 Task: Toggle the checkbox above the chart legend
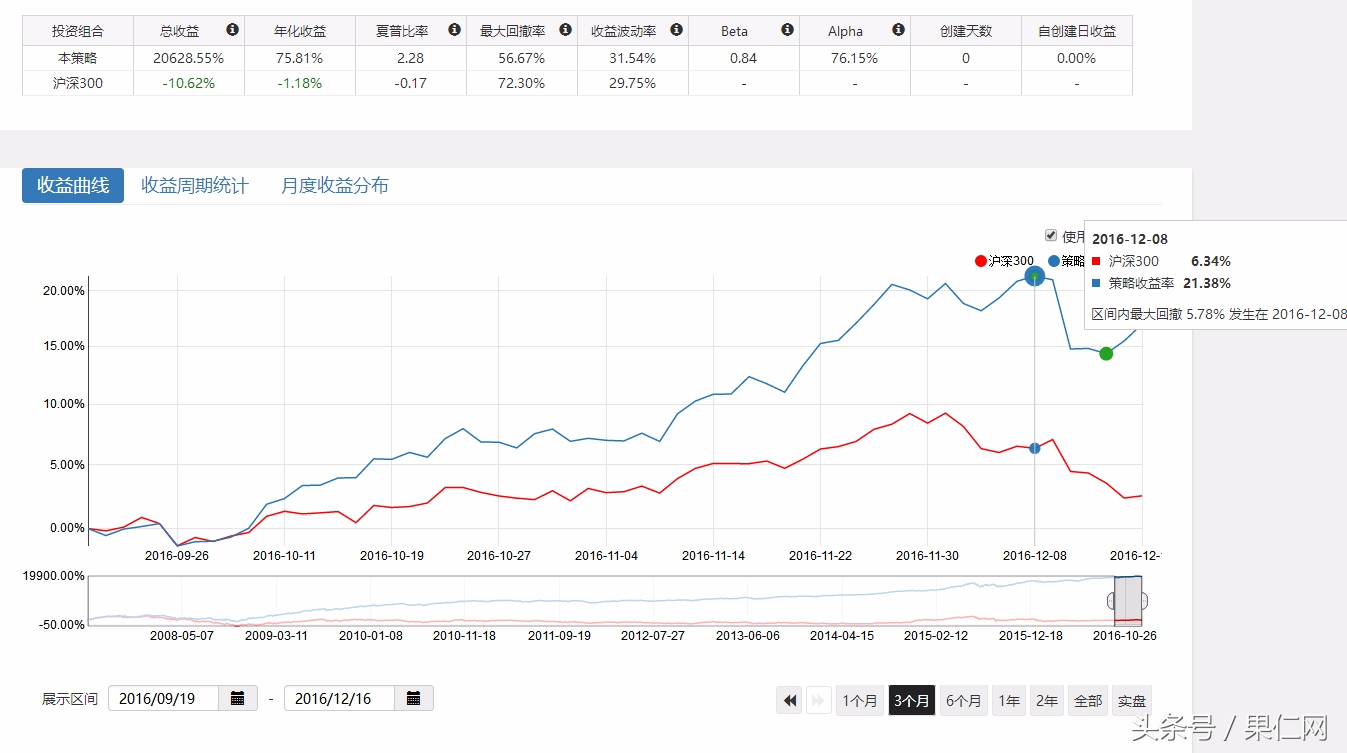1051,236
